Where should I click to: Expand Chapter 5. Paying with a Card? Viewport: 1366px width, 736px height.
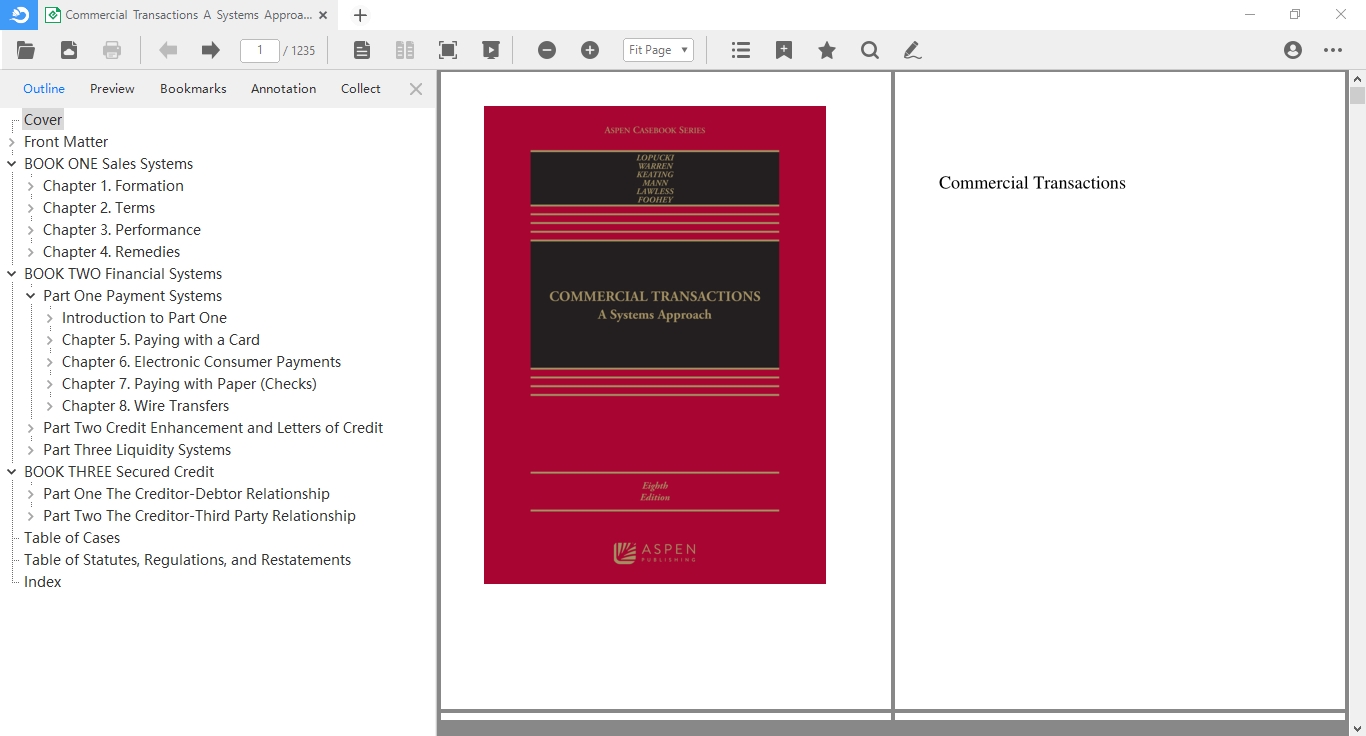point(50,340)
